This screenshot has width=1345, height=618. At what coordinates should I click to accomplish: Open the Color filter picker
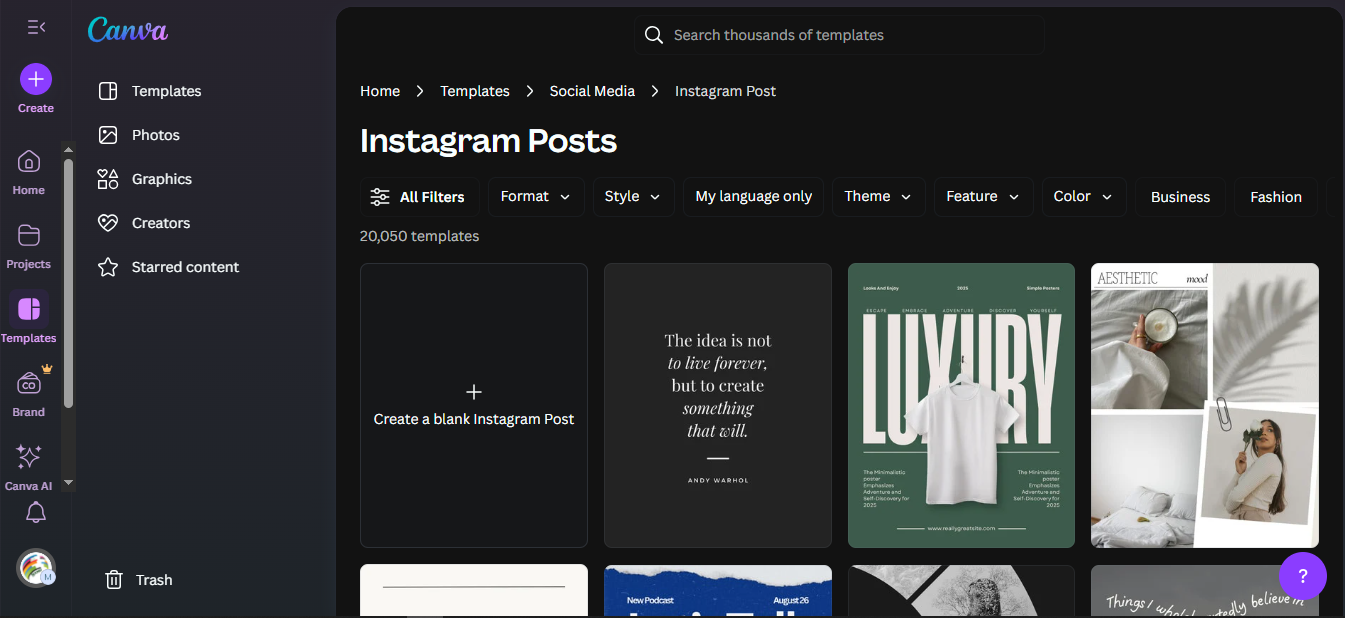[1083, 197]
